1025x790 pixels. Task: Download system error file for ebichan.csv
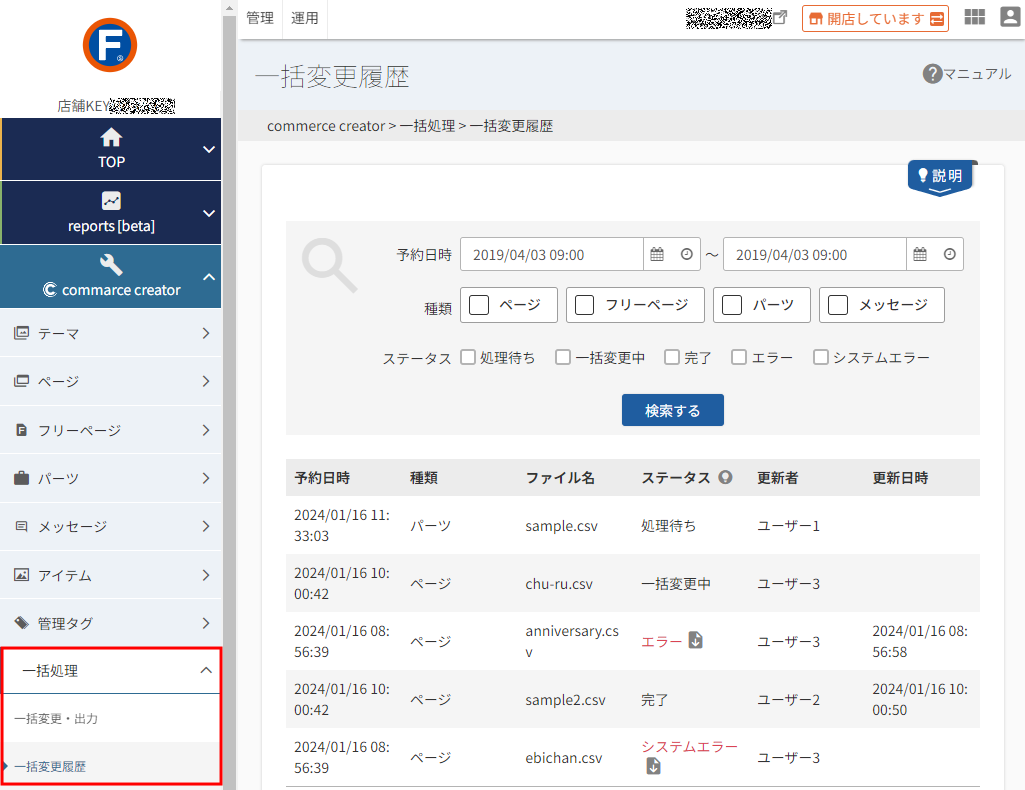653,766
